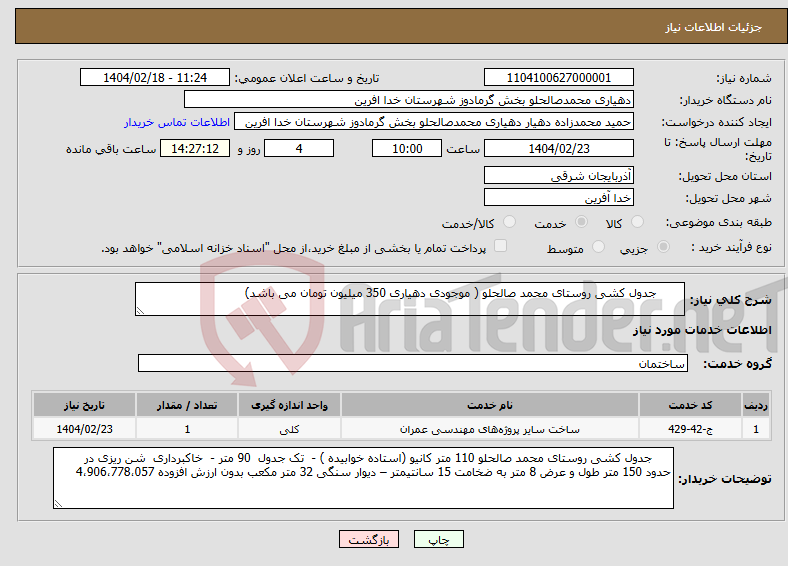This screenshot has width=788, height=566.
Task: Click the شماره نیاز field 1104100627000001
Action: coord(558,77)
